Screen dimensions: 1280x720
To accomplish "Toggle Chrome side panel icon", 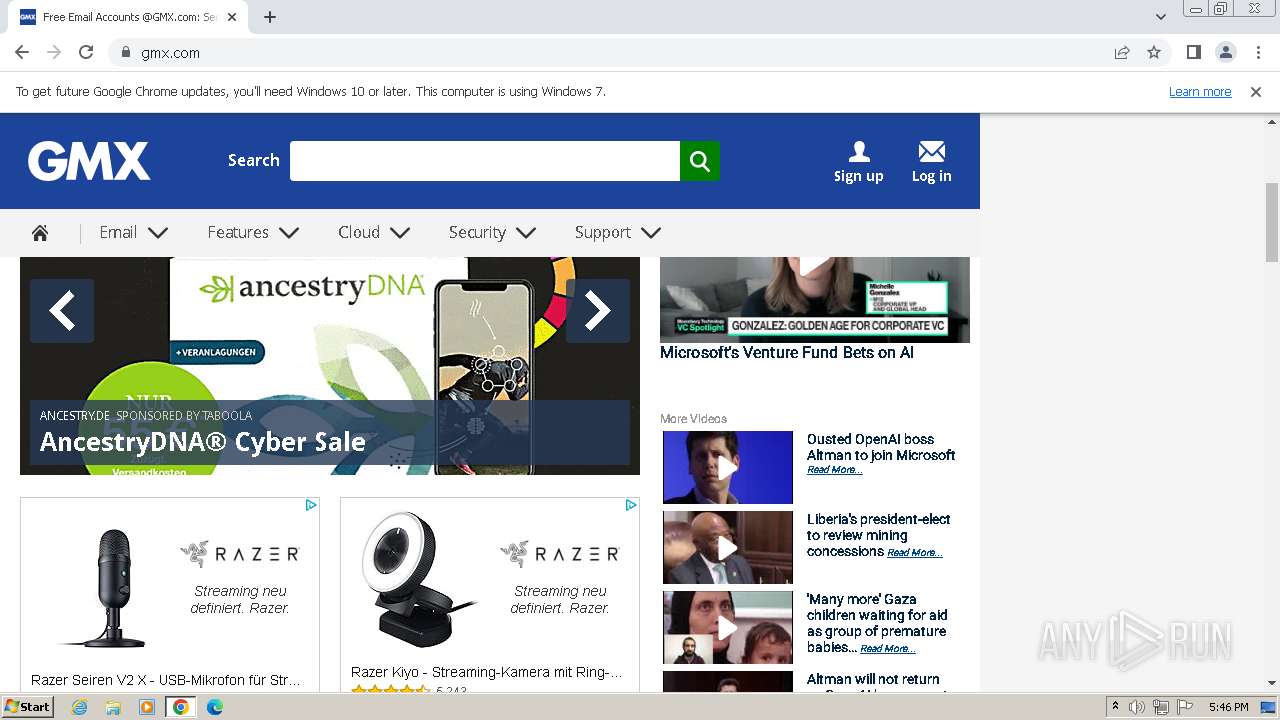I will pyautogui.click(x=1193, y=52).
